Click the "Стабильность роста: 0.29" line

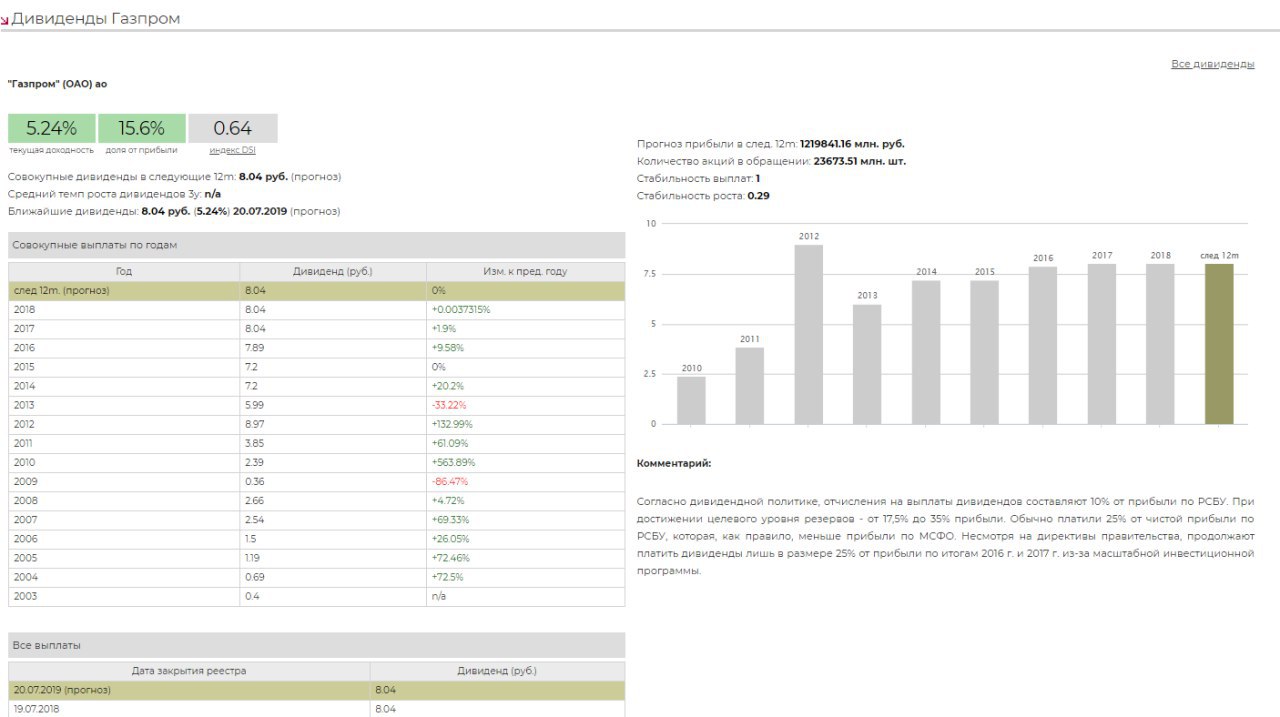703,196
